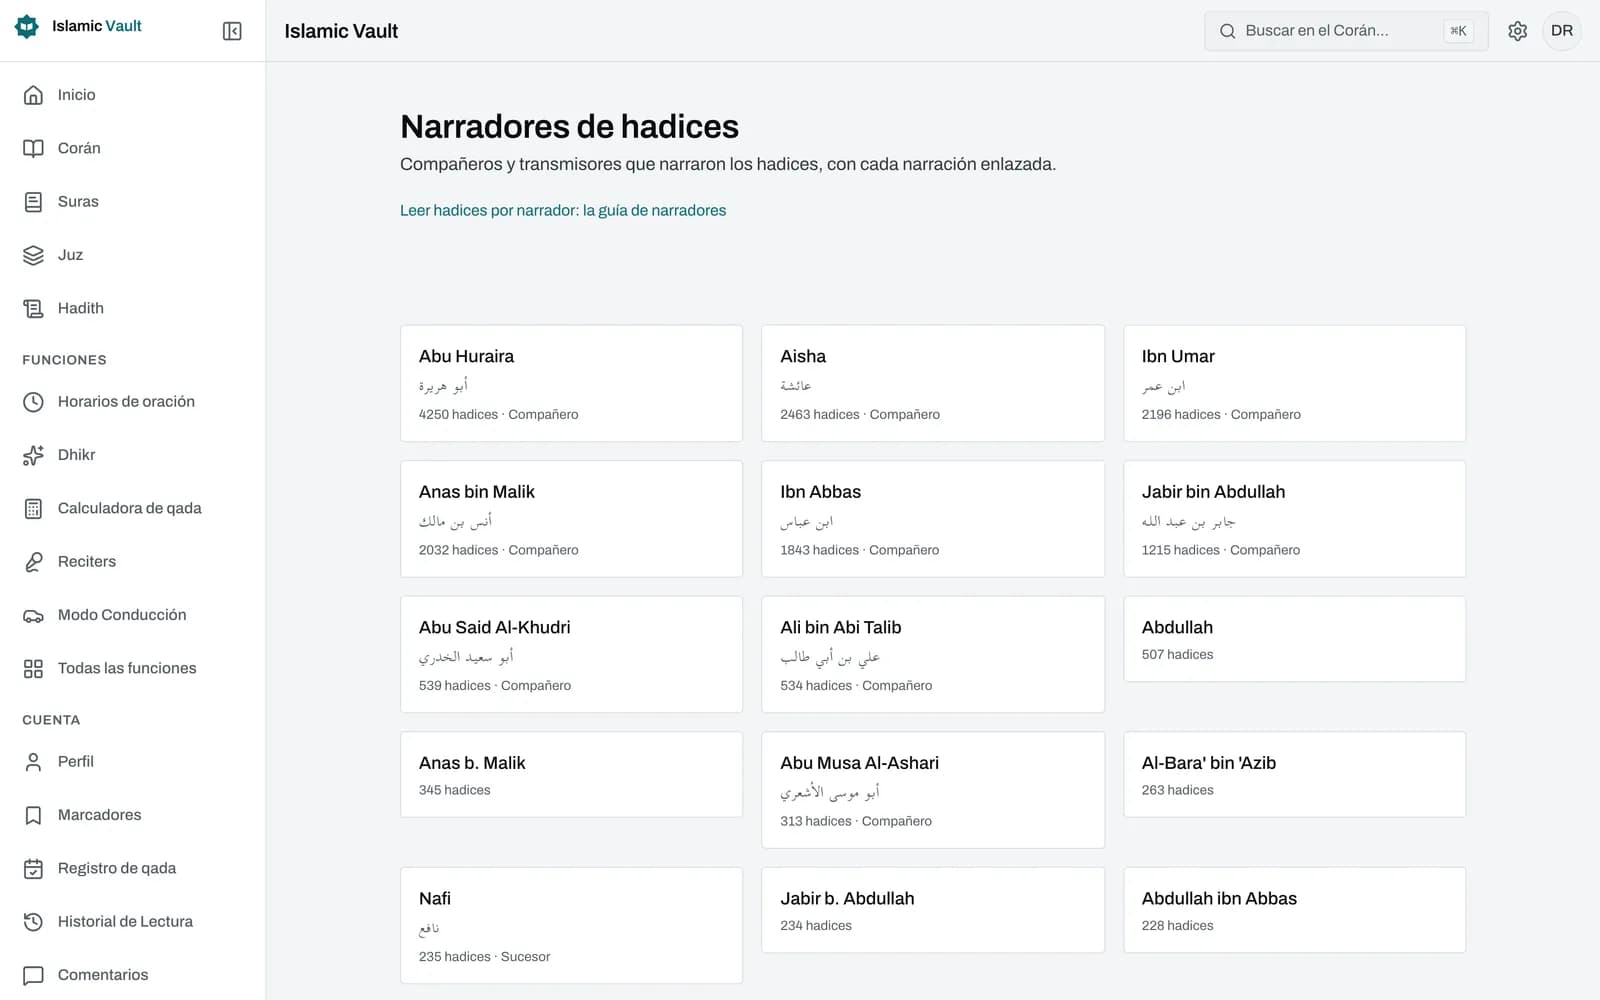Open settings gear icon

click(x=1517, y=31)
